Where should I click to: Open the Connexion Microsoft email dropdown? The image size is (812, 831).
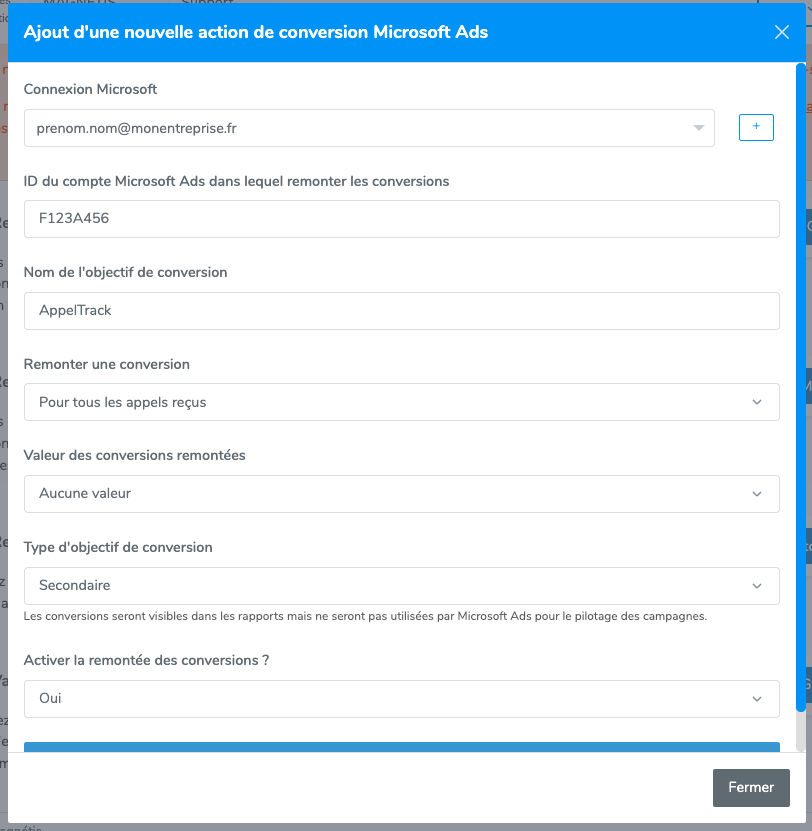(369, 128)
